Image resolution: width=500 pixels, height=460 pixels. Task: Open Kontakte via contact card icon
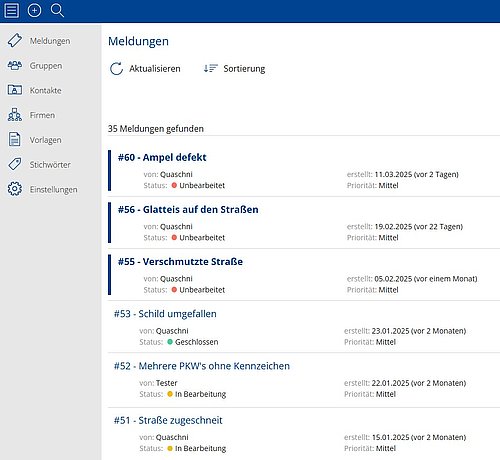[x=15, y=90]
